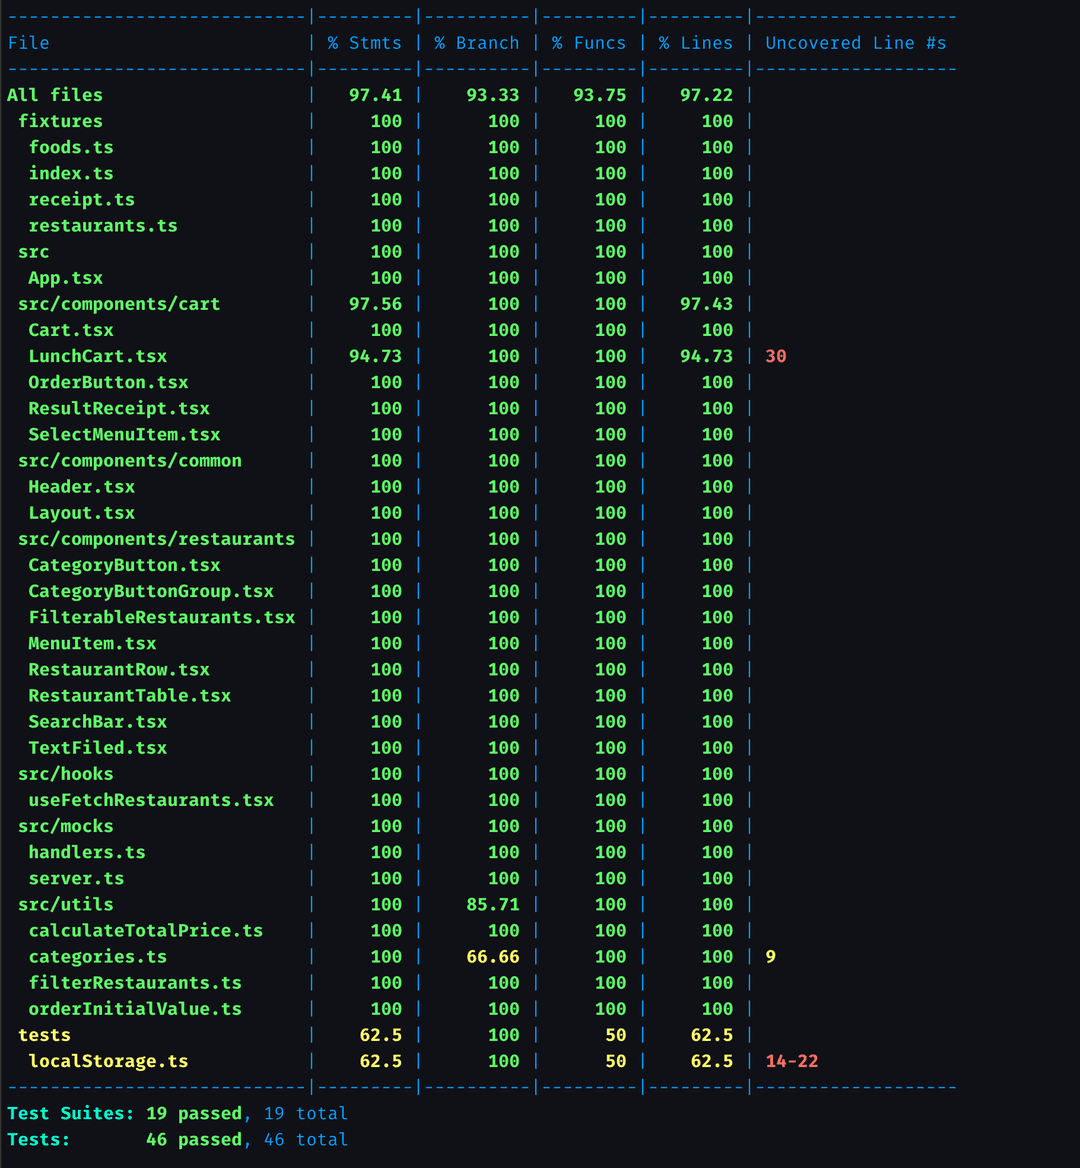Click the 'restaurants.ts' file name
The width and height of the screenshot is (1080, 1168).
pos(103,226)
